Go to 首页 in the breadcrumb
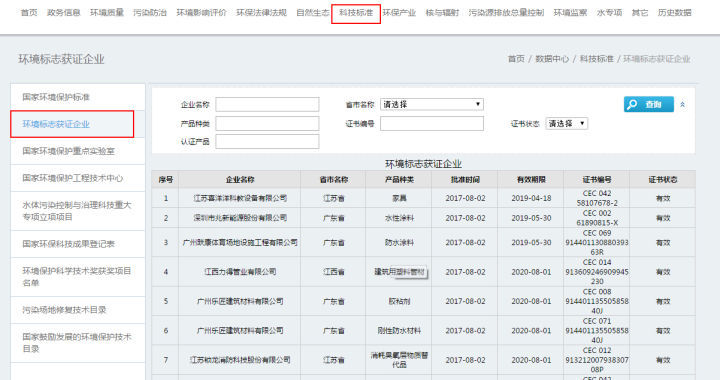Image resolution: width=720 pixels, height=380 pixels. pos(516,59)
